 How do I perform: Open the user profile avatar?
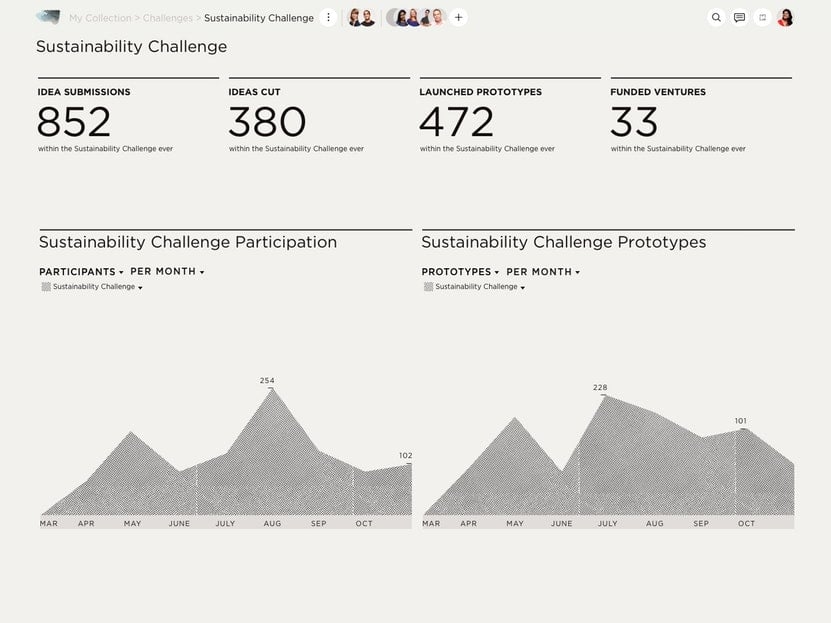point(785,17)
